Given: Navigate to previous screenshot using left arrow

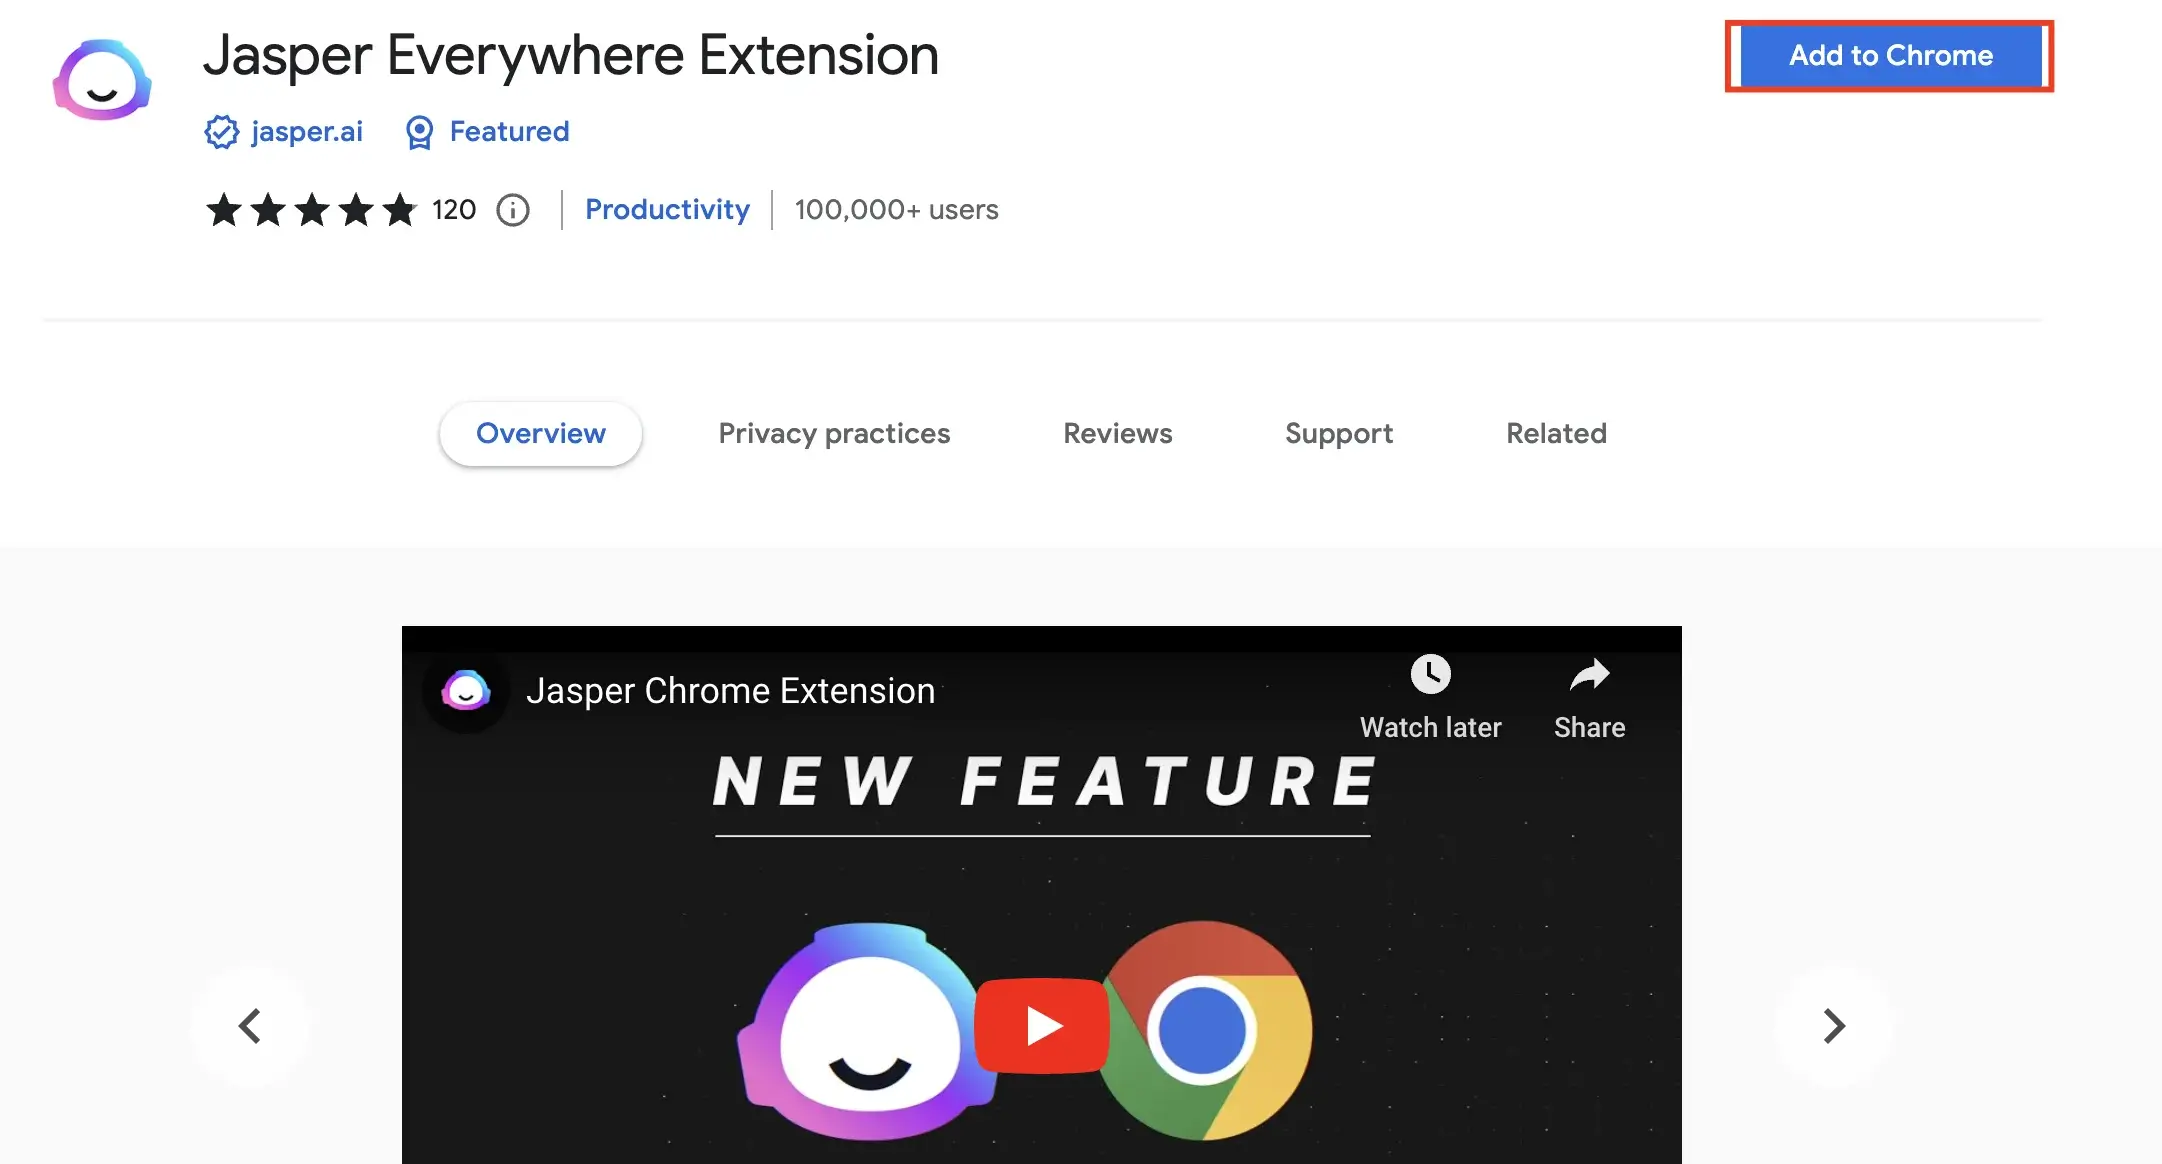Looking at the screenshot, I should [252, 1026].
